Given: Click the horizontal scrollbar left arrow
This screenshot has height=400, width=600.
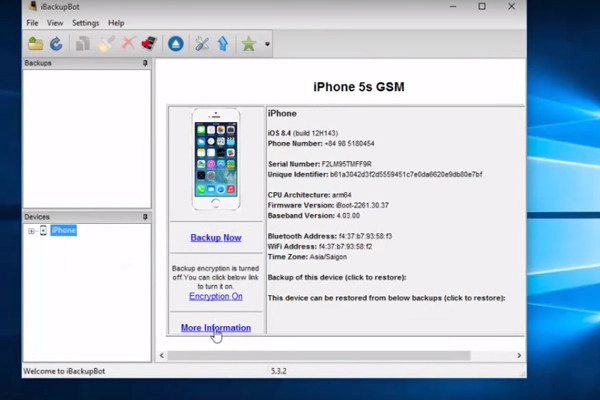Looking at the screenshot, I should [x=162, y=356].
